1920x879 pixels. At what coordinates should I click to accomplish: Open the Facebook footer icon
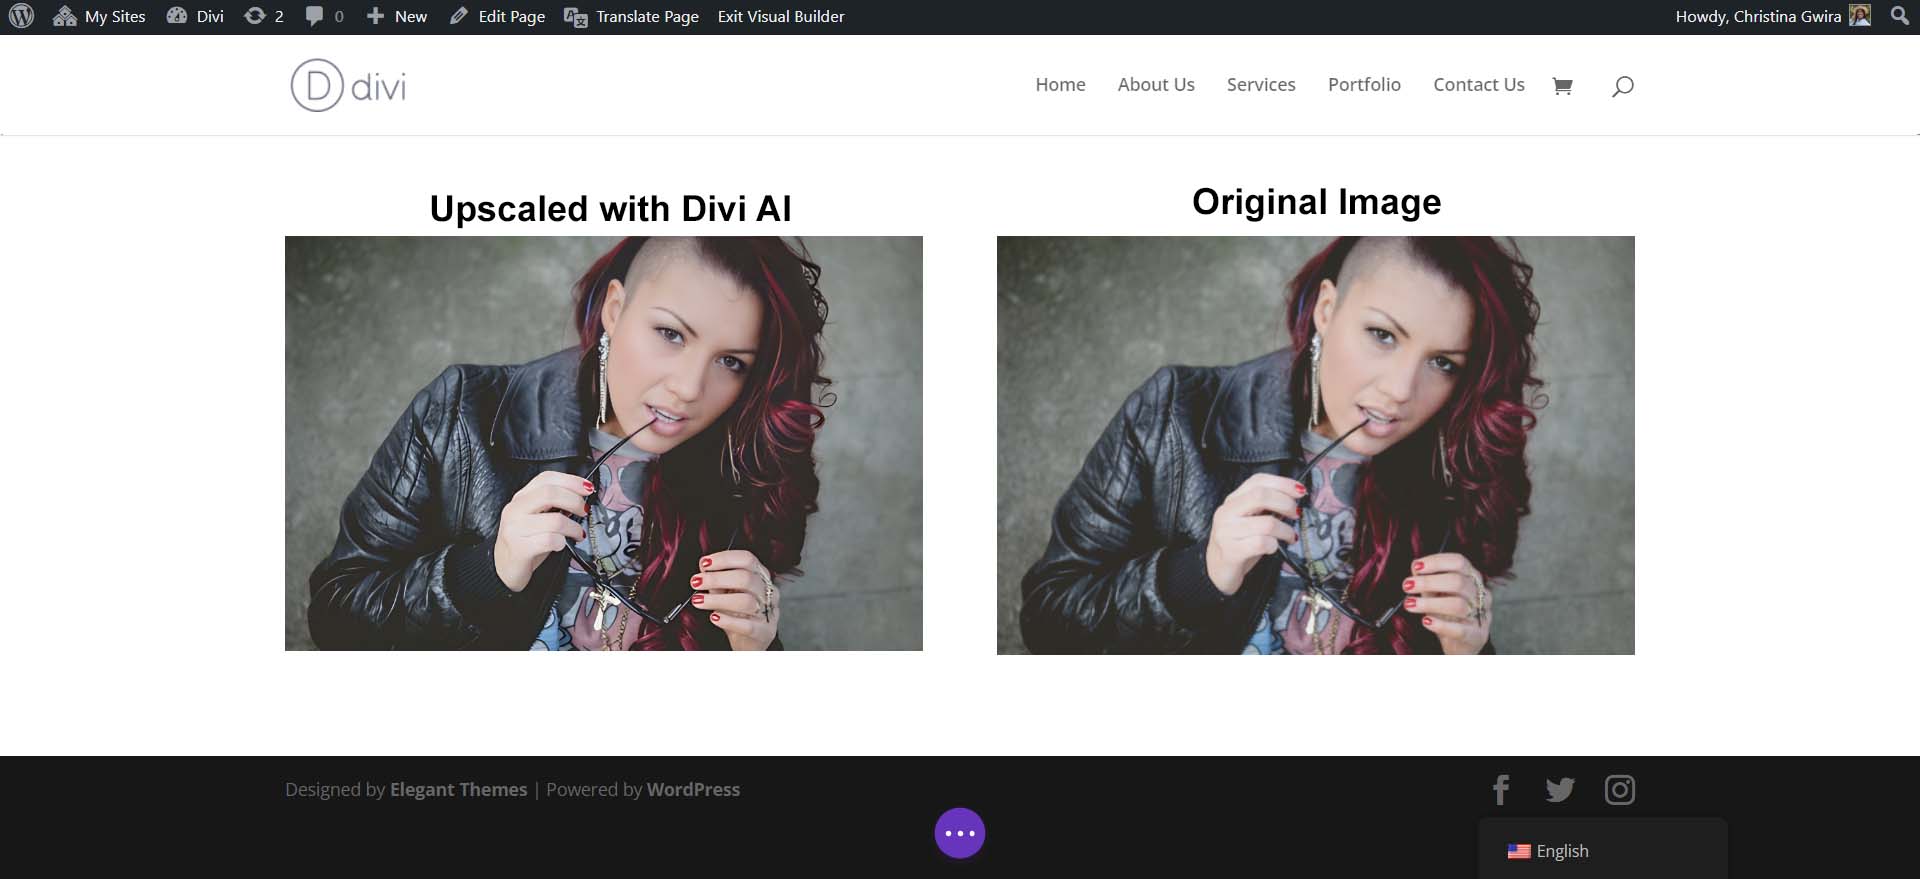[x=1500, y=790]
